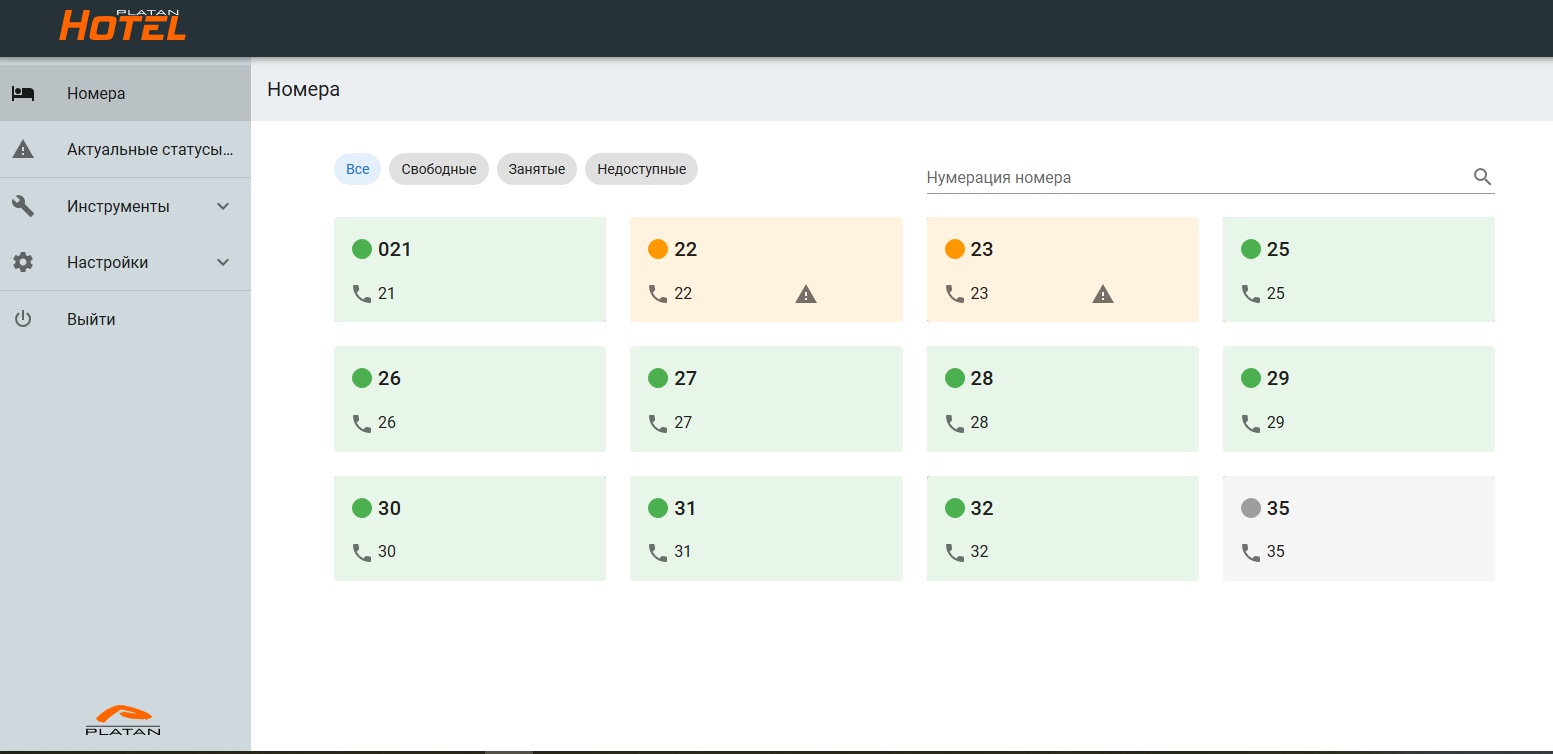Click the power icon beside Выйти
The width and height of the screenshot is (1553, 754).
pos(23,319)
